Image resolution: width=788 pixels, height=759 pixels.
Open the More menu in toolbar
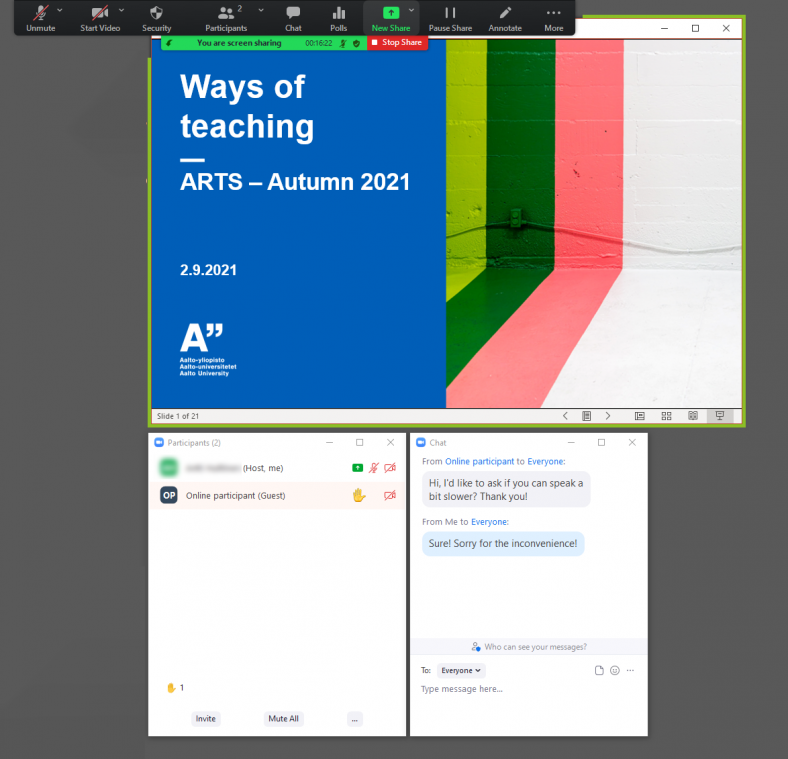coord(553,17)
